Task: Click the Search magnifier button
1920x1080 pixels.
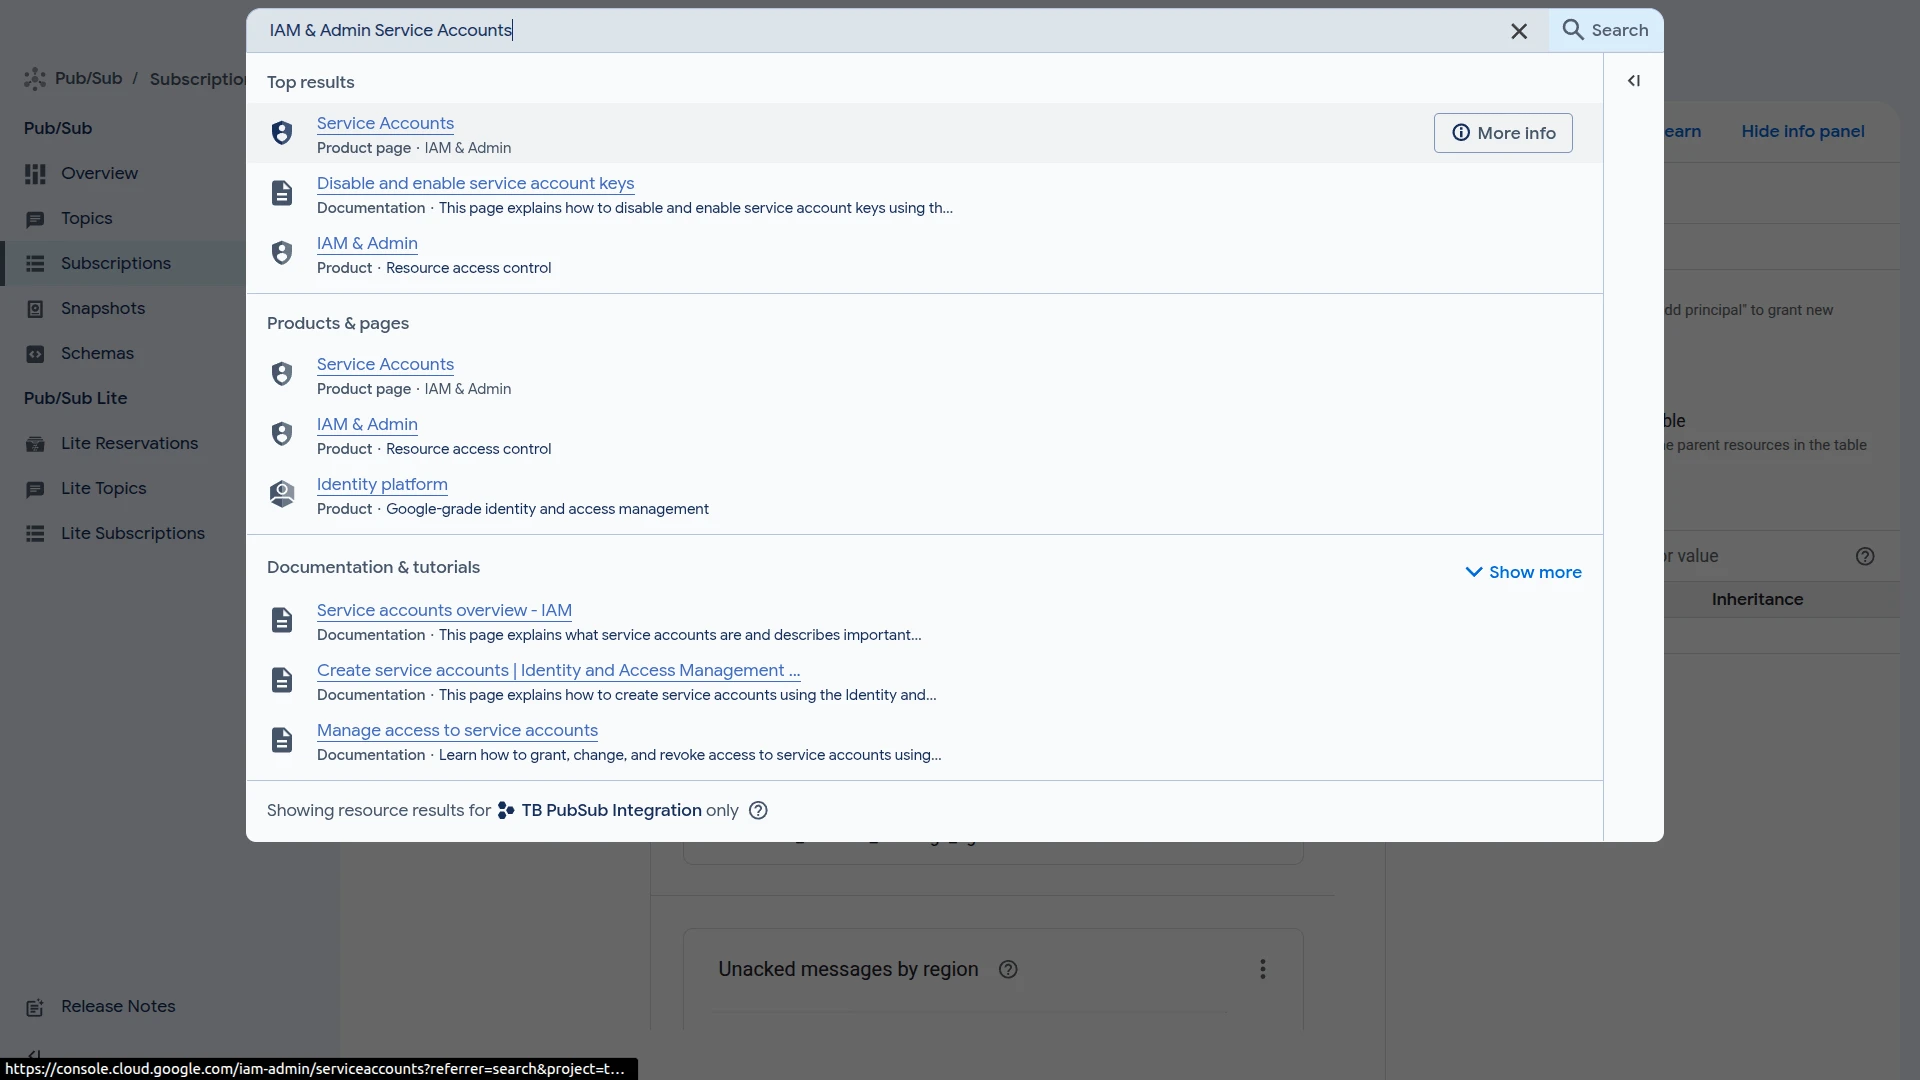Action: tap(1606, 30)
